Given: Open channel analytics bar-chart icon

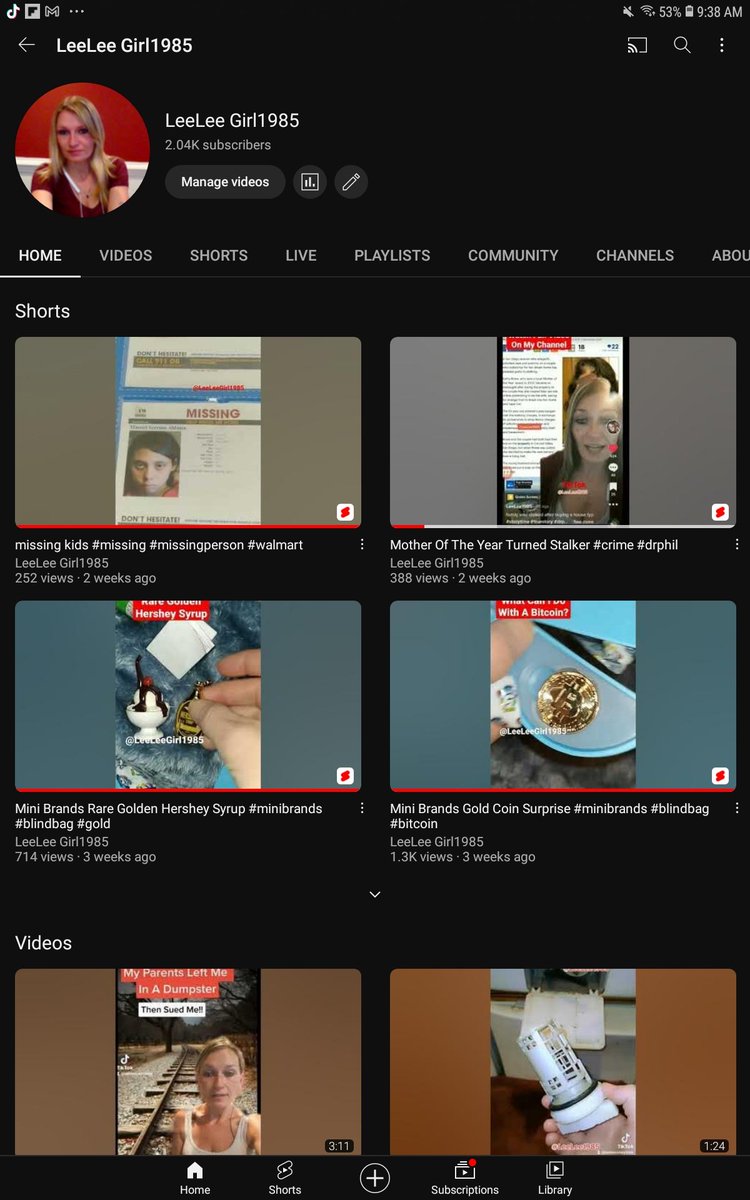Looking at the screenshot, I should pos(310,182).
